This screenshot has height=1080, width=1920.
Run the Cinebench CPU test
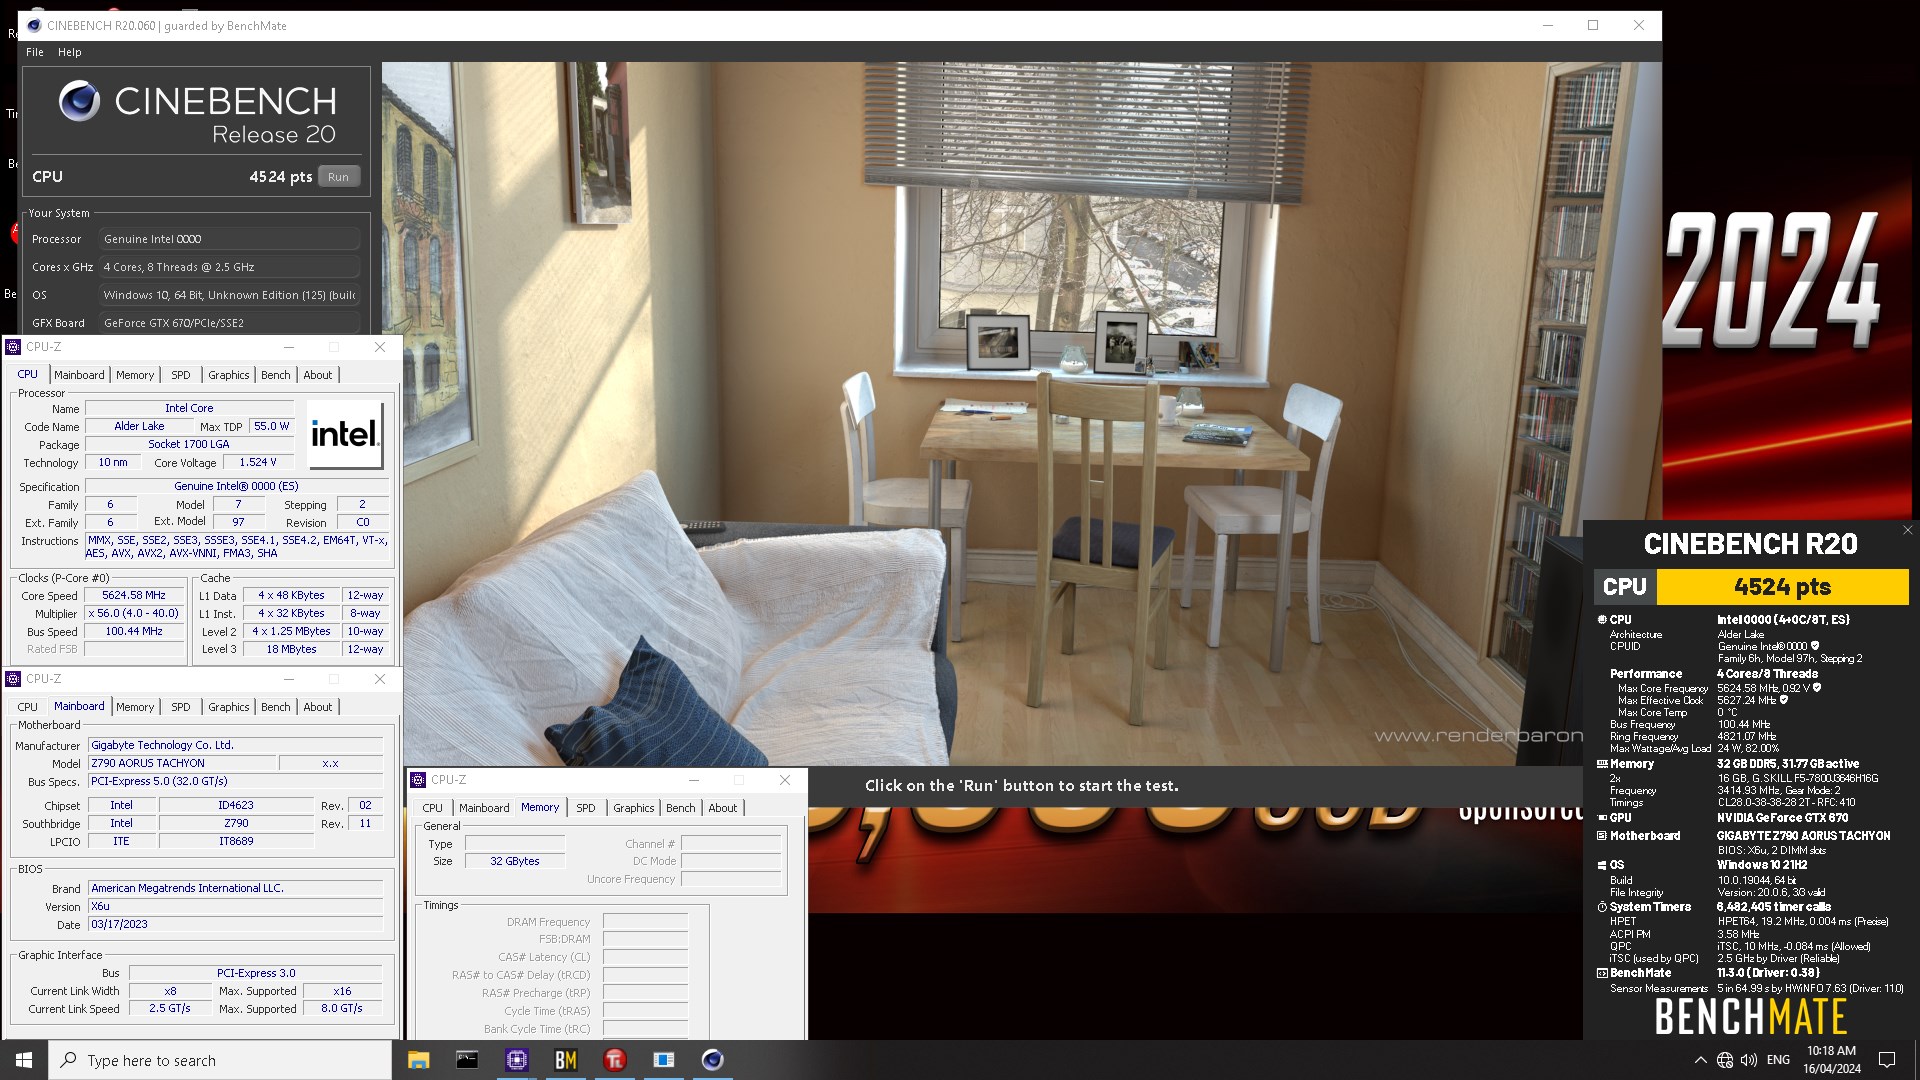[339, 177]
